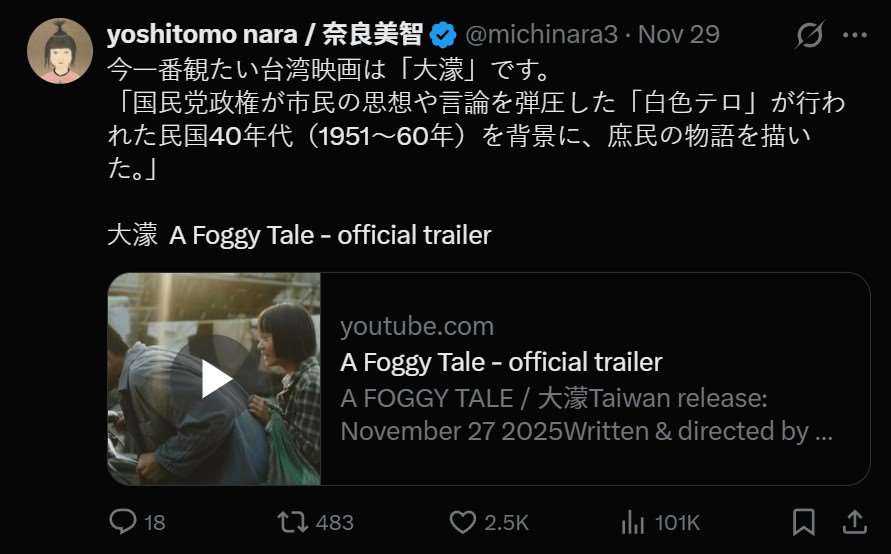Image resolution: width=891 pixels, height=554 pixels.
Task: Share the tweet using the share icon
Action: pyautogui.click(x=855, y=522)
